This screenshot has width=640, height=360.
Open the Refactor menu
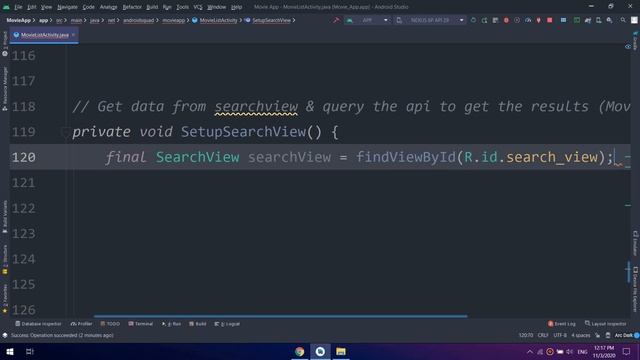click(x=132, y=7)
